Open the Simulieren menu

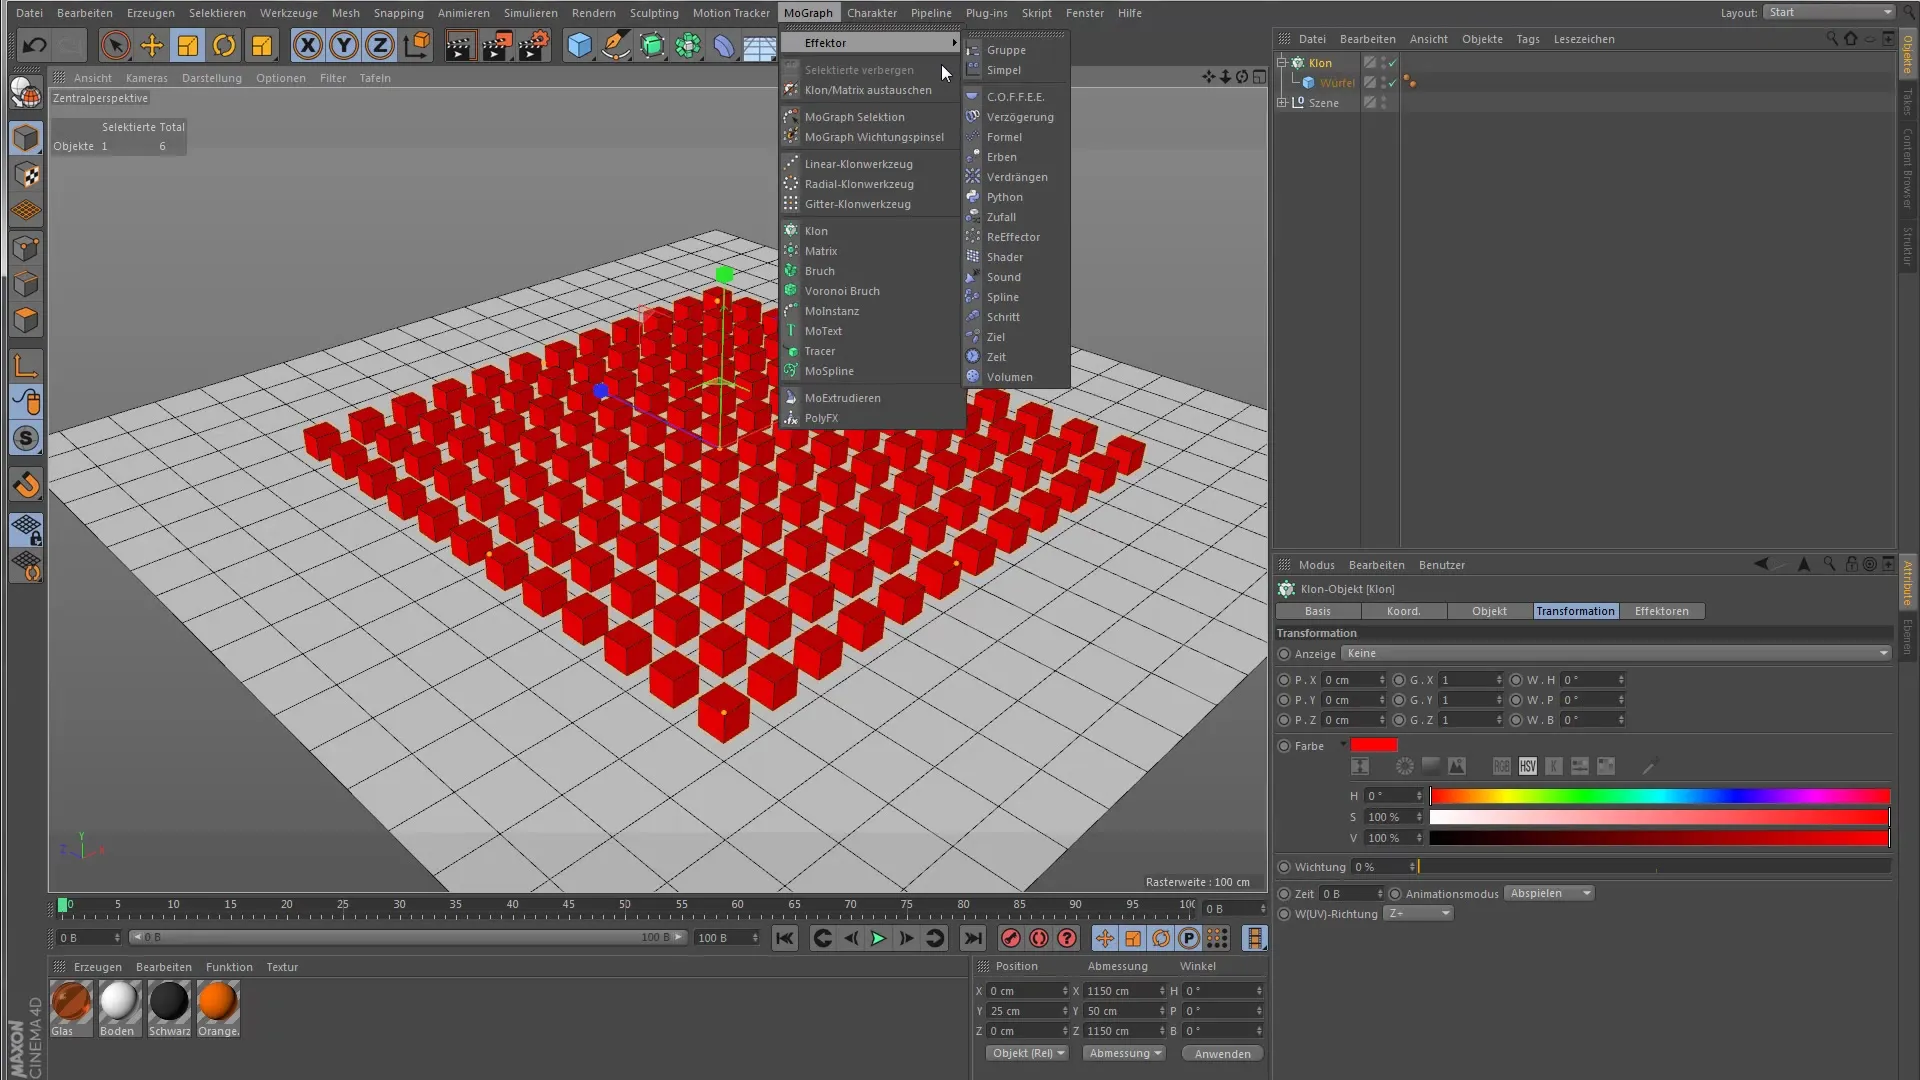click(x=530, y=13)
